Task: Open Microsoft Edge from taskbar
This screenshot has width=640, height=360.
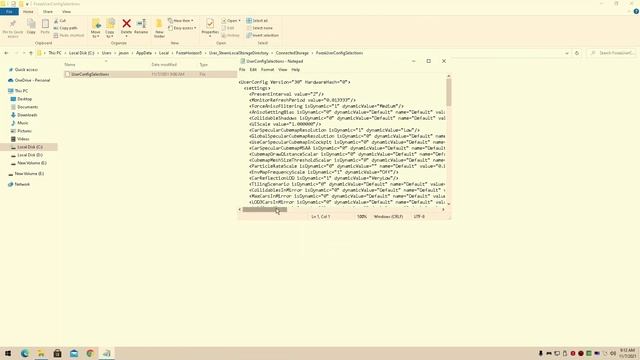Action: pyautogui.click(x=24, y=353)
